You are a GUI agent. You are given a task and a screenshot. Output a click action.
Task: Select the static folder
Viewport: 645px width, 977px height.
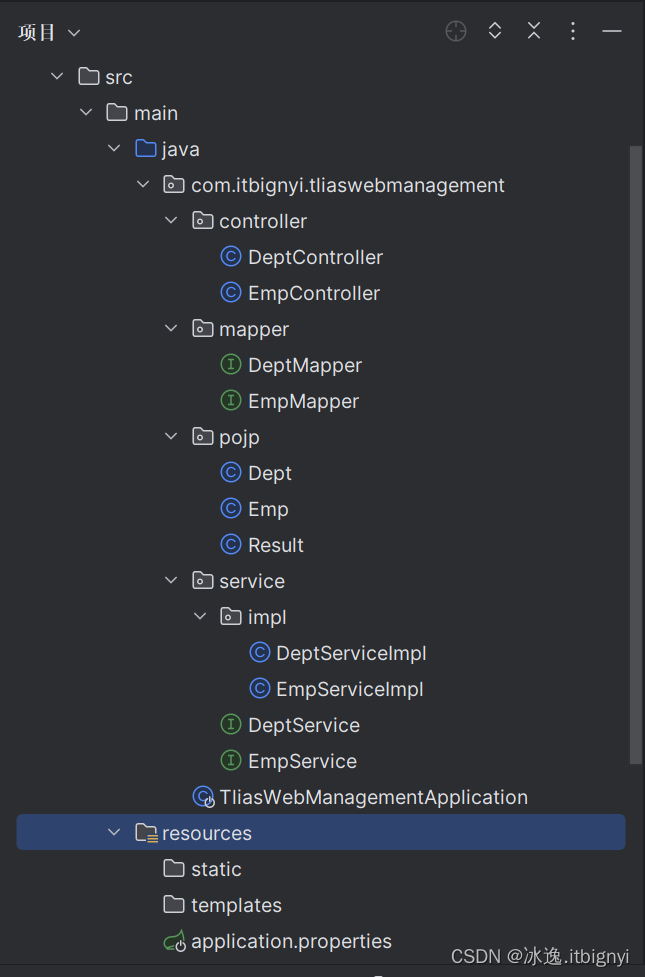click(216, 869)
